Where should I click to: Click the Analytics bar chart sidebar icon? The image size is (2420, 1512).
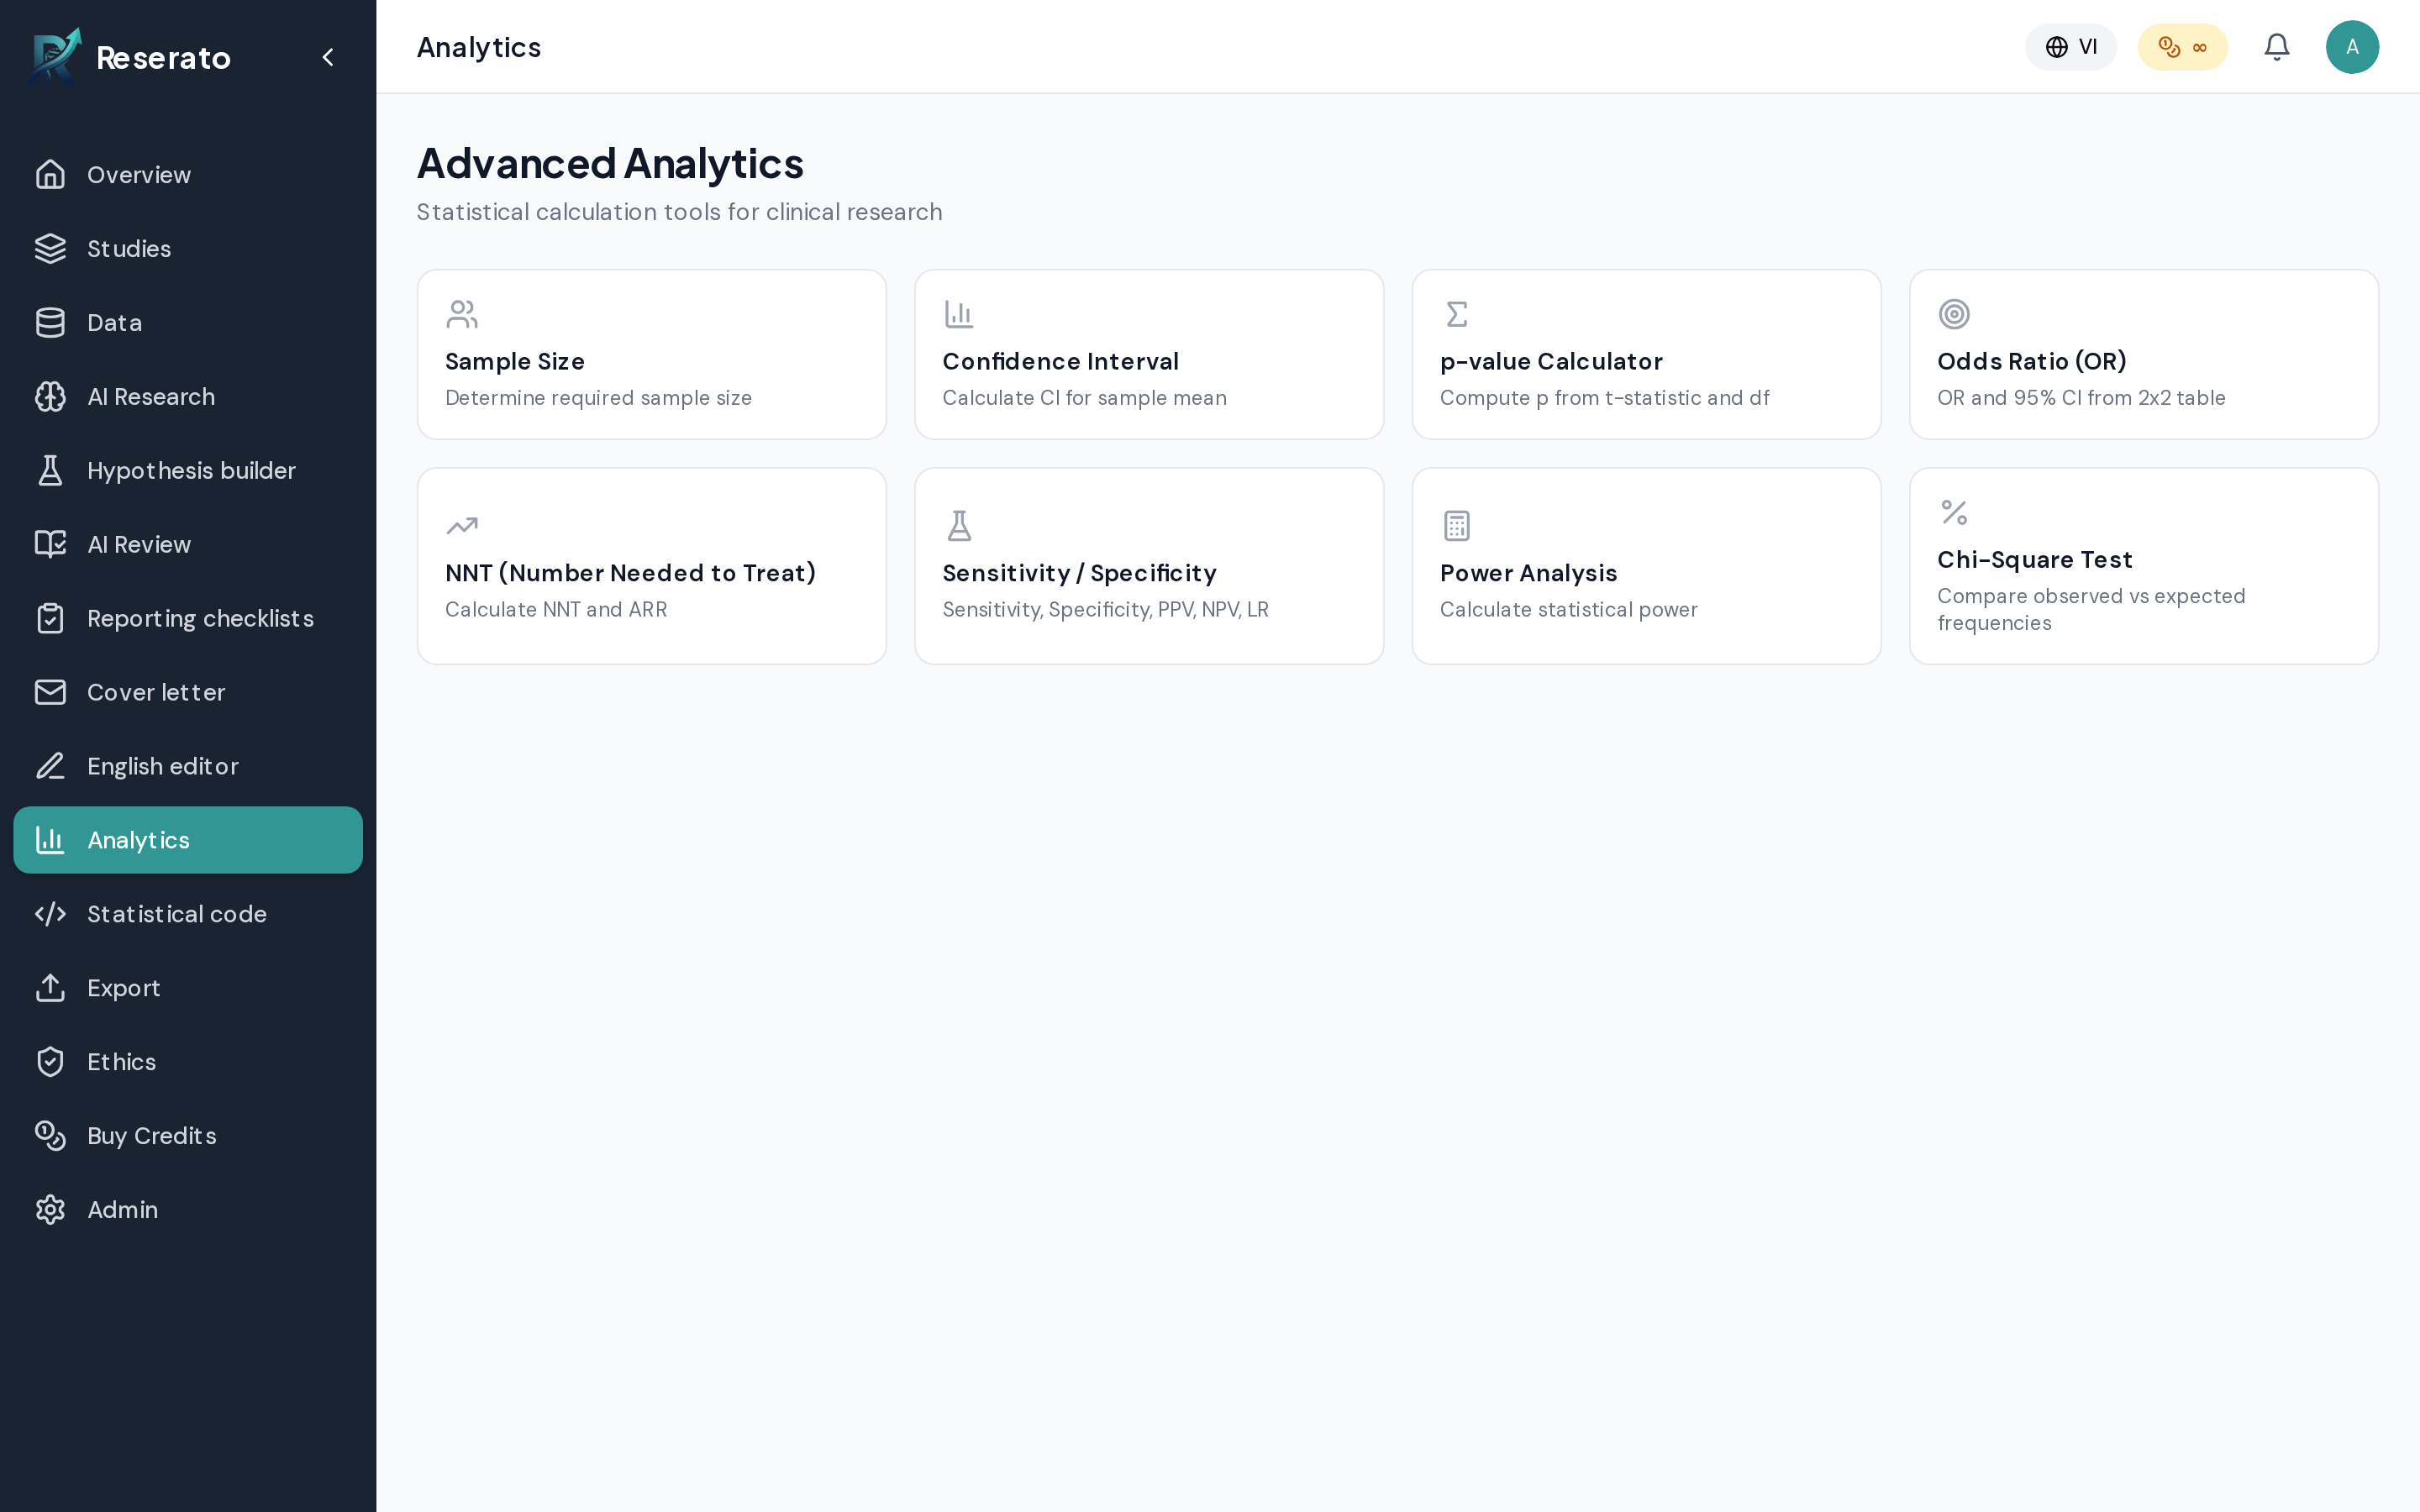pos(50,840)
